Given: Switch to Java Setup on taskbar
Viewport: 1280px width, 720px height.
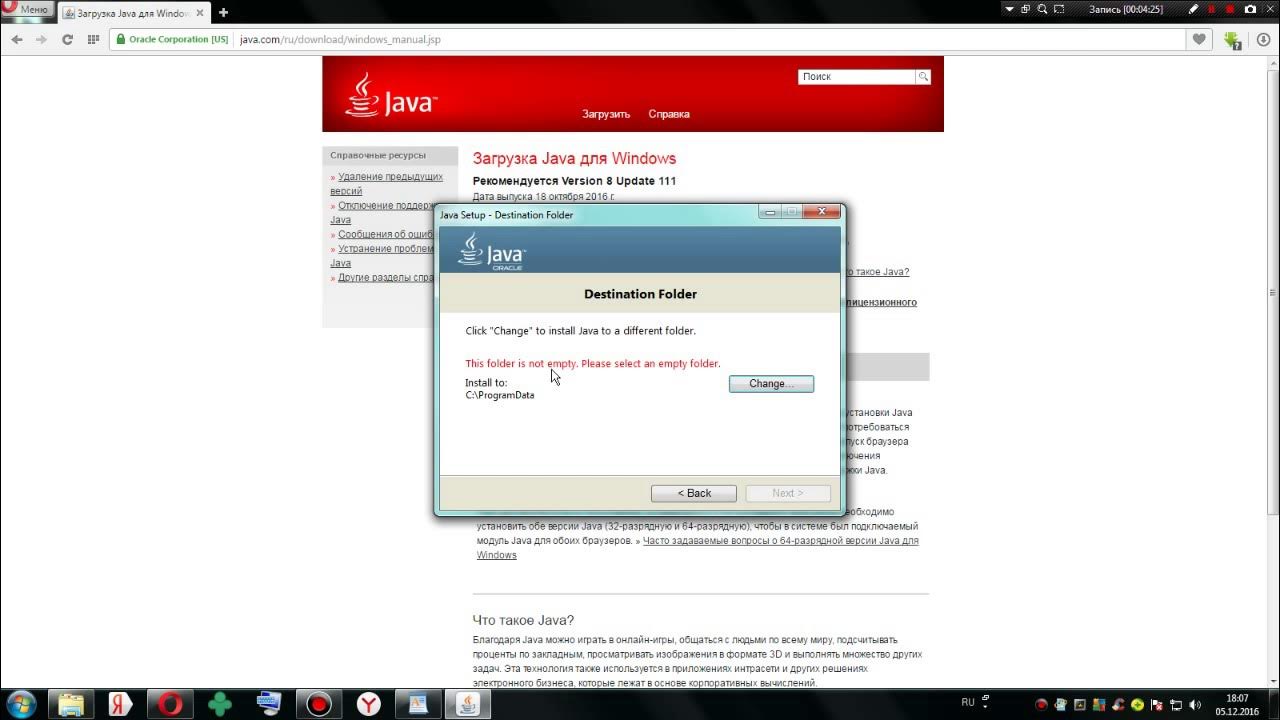Looking at the screenshot, I should pos(467,704).
